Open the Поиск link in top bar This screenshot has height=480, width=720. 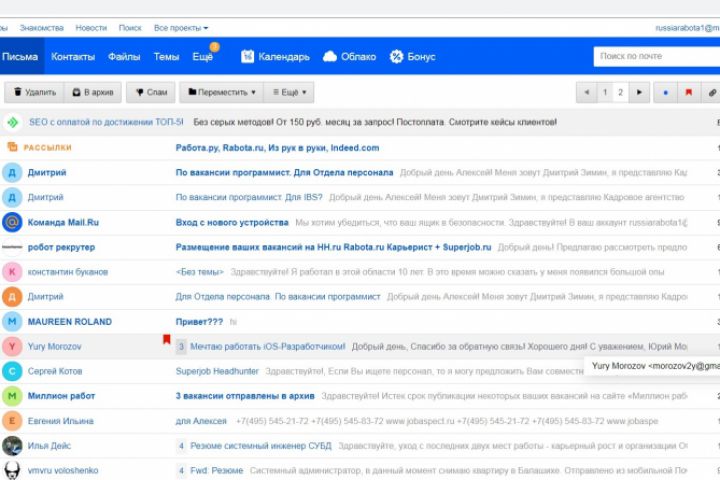pos(130,28)
